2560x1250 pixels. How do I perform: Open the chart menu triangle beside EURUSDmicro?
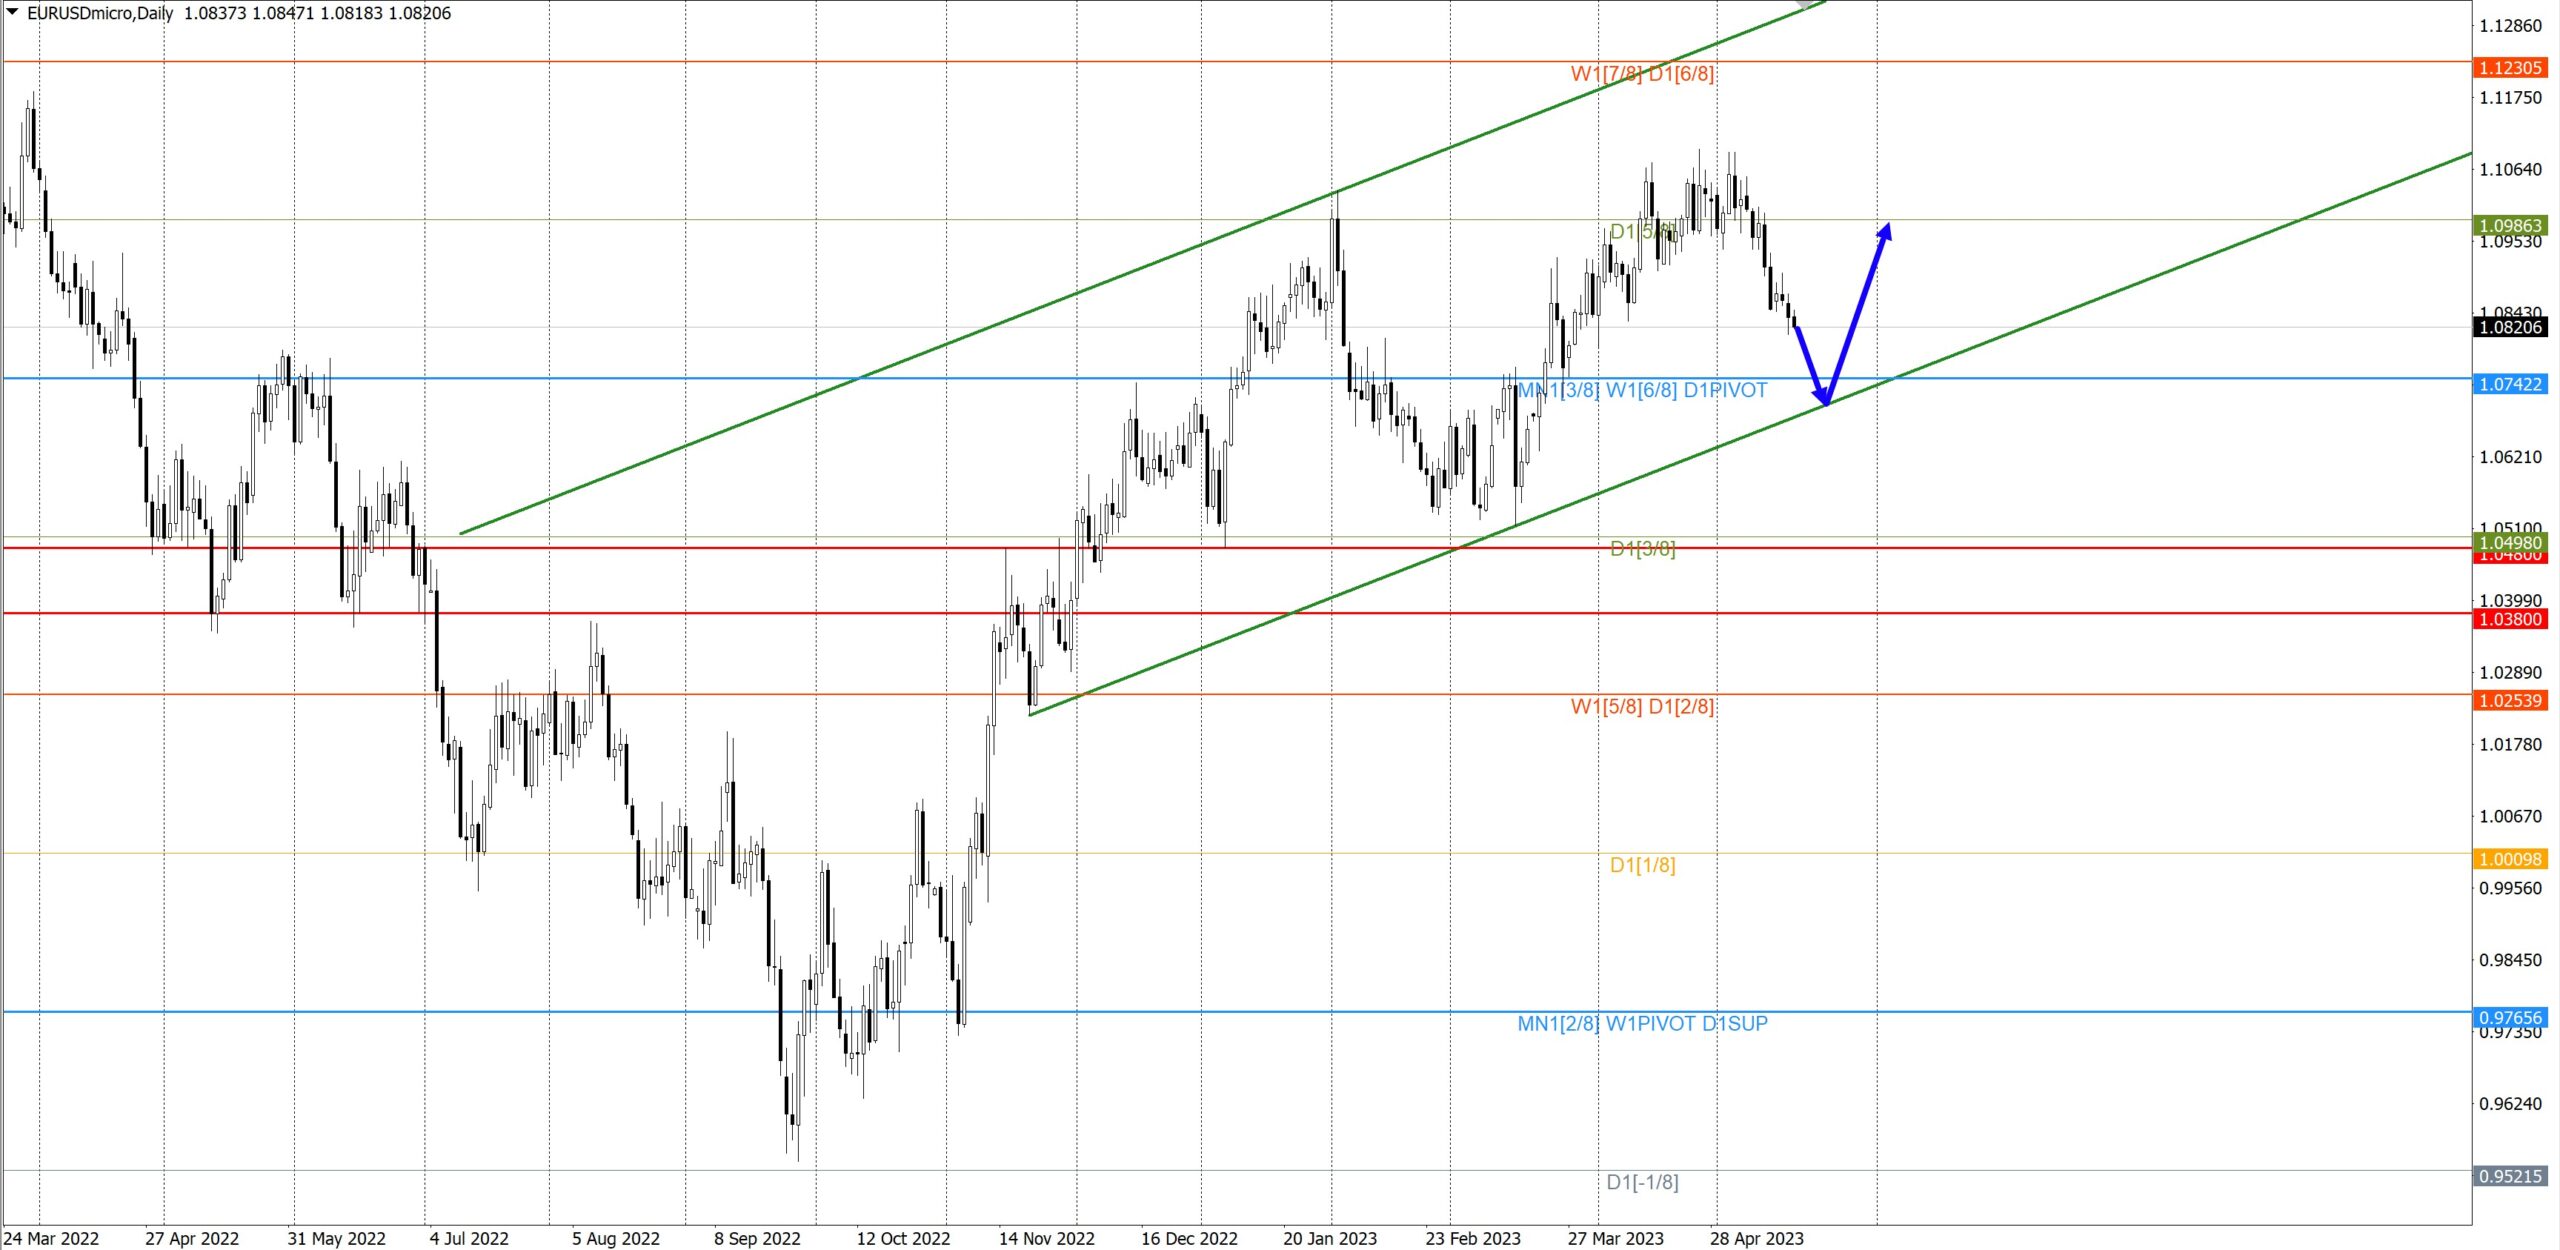pos(12,12)
